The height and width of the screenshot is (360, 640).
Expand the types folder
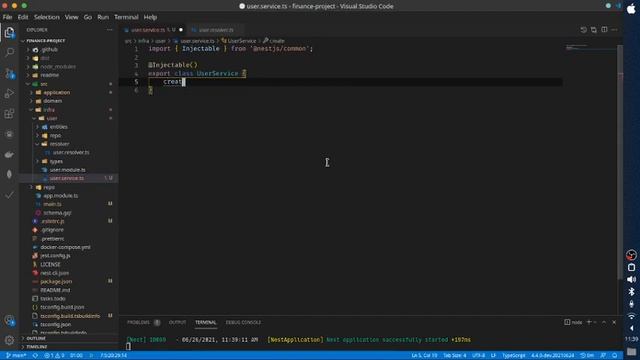(x=56, y=162)
